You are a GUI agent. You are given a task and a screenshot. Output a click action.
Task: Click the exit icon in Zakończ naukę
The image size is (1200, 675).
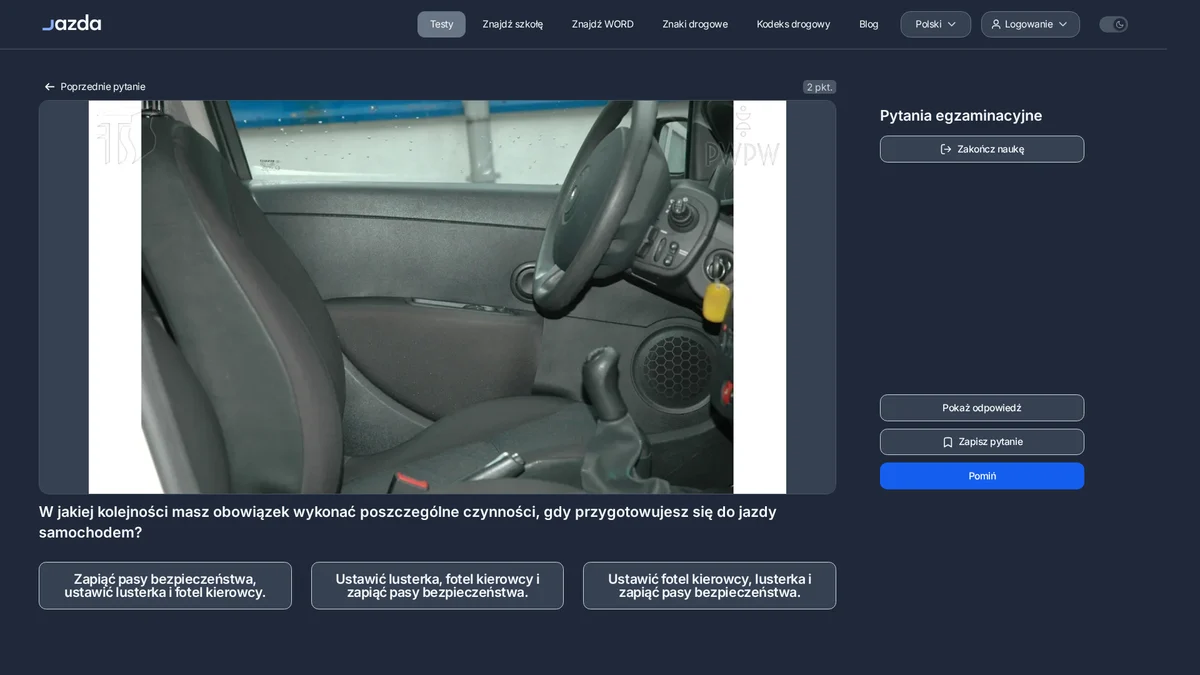click(x=946, y=149)
